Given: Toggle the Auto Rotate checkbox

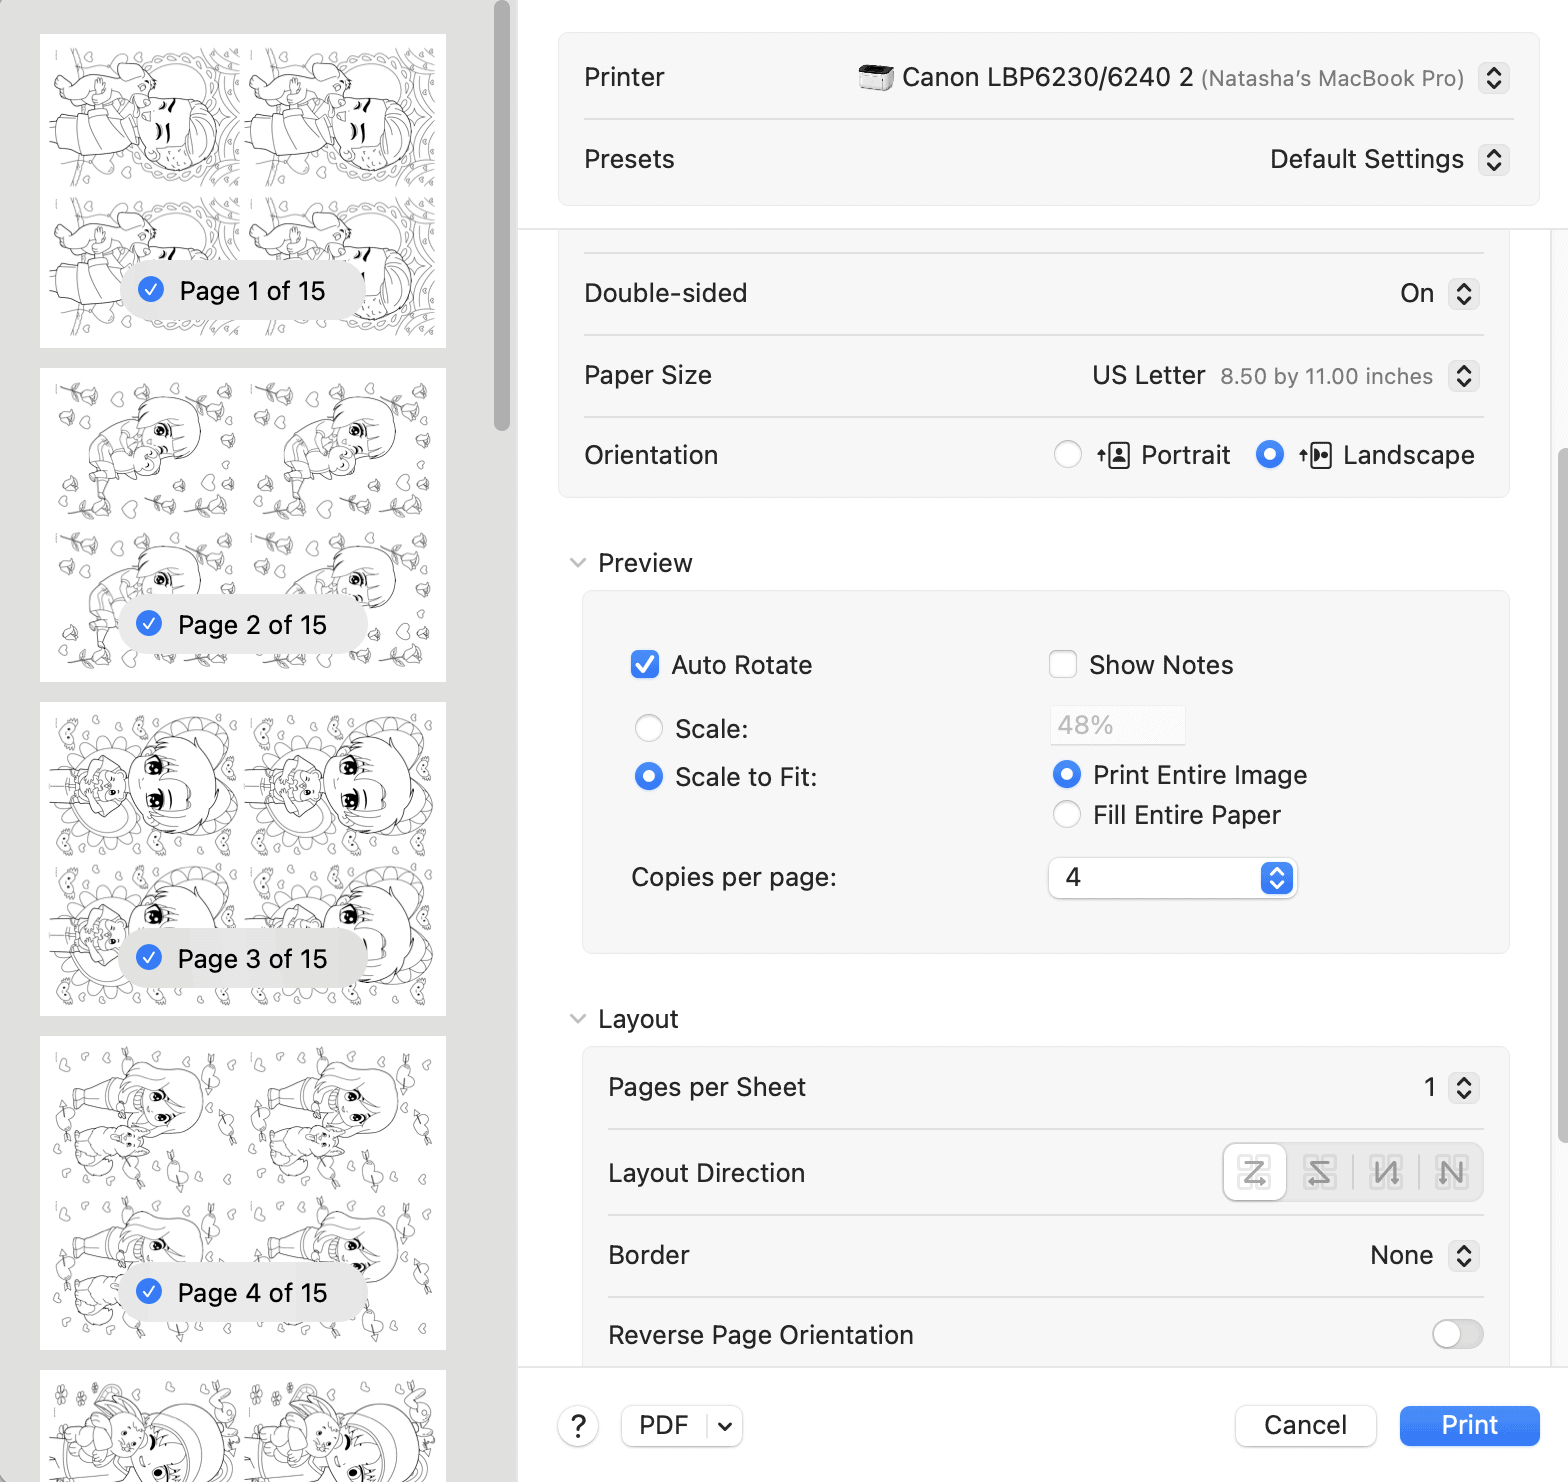Looking at the screenshot, I should [645, 664].
